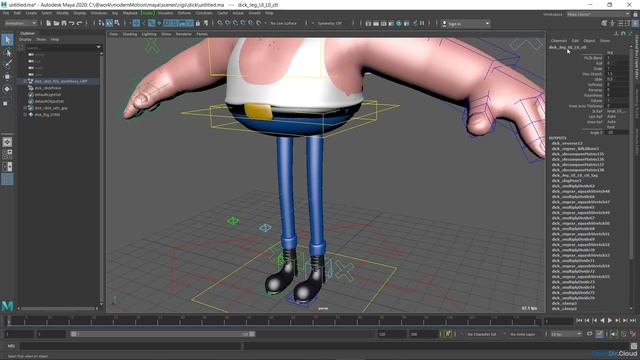Toggle the Modeling Toolkit icon at top right

coord(604,23)
